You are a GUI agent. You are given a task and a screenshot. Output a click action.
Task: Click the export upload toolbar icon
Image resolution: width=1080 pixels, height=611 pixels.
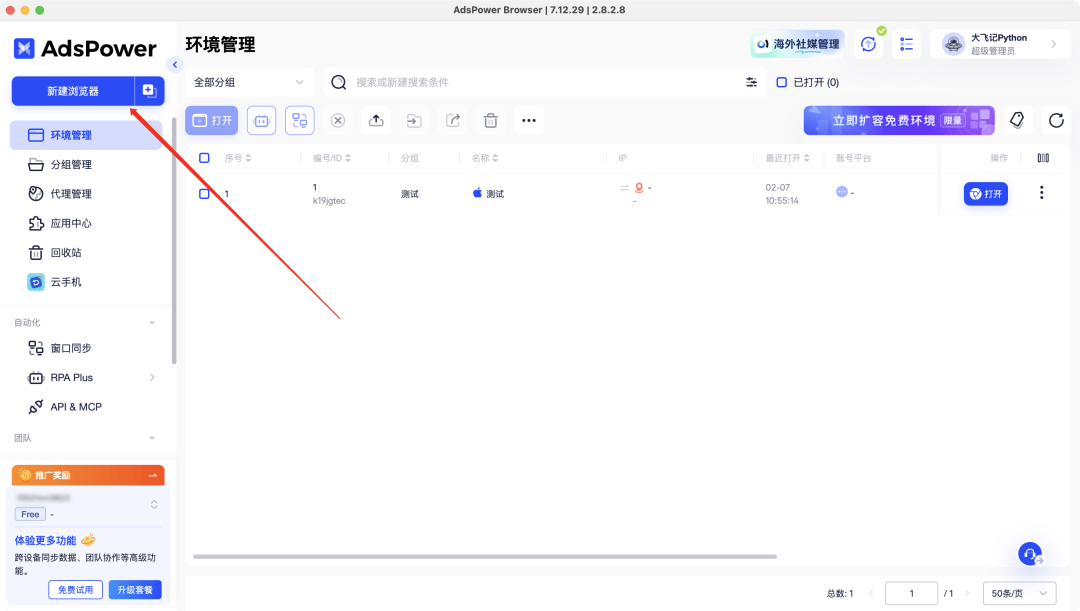click(x=376, y=121)
